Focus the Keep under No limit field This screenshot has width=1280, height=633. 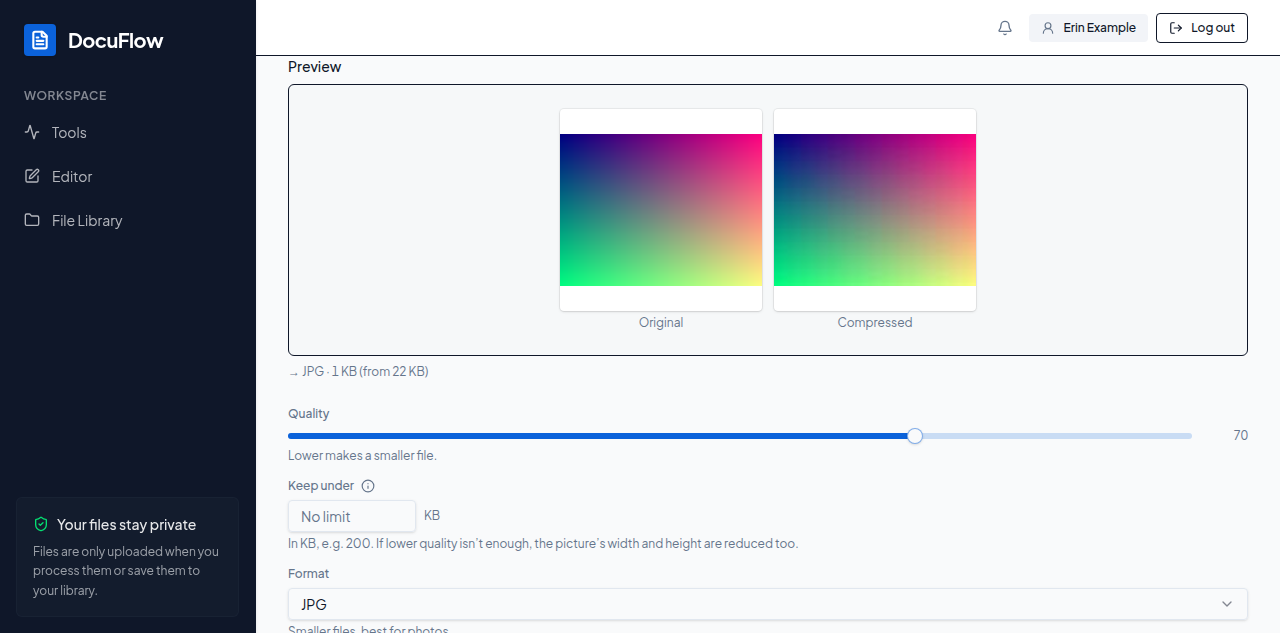pos(352,516)
